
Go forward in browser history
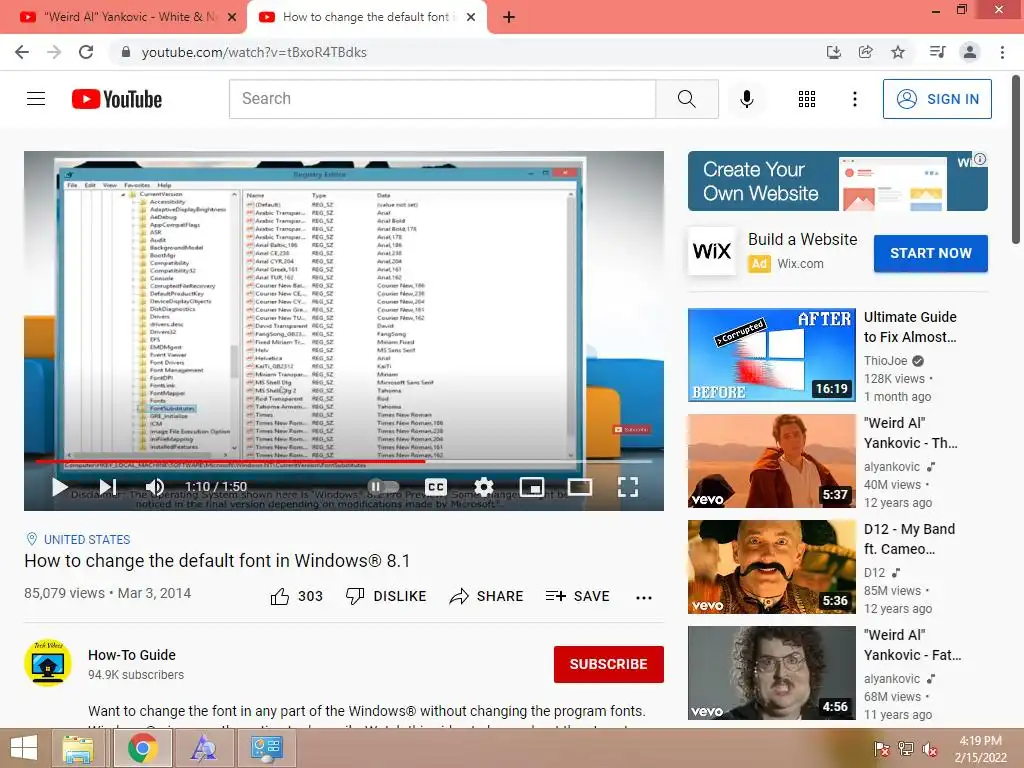[x=54, y=52]
